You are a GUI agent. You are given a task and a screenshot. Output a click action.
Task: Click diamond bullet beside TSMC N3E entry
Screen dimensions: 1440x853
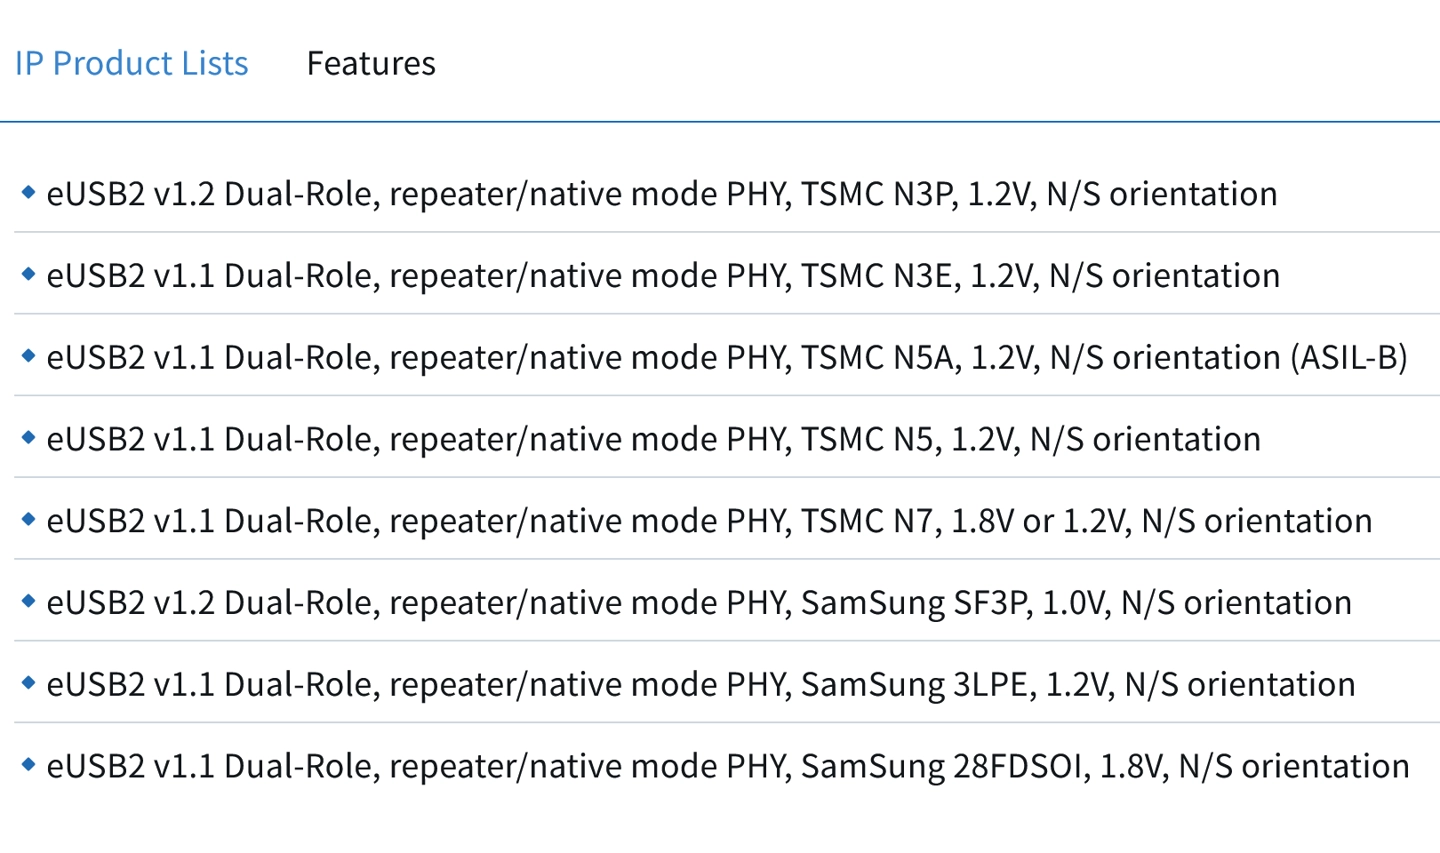28,274
